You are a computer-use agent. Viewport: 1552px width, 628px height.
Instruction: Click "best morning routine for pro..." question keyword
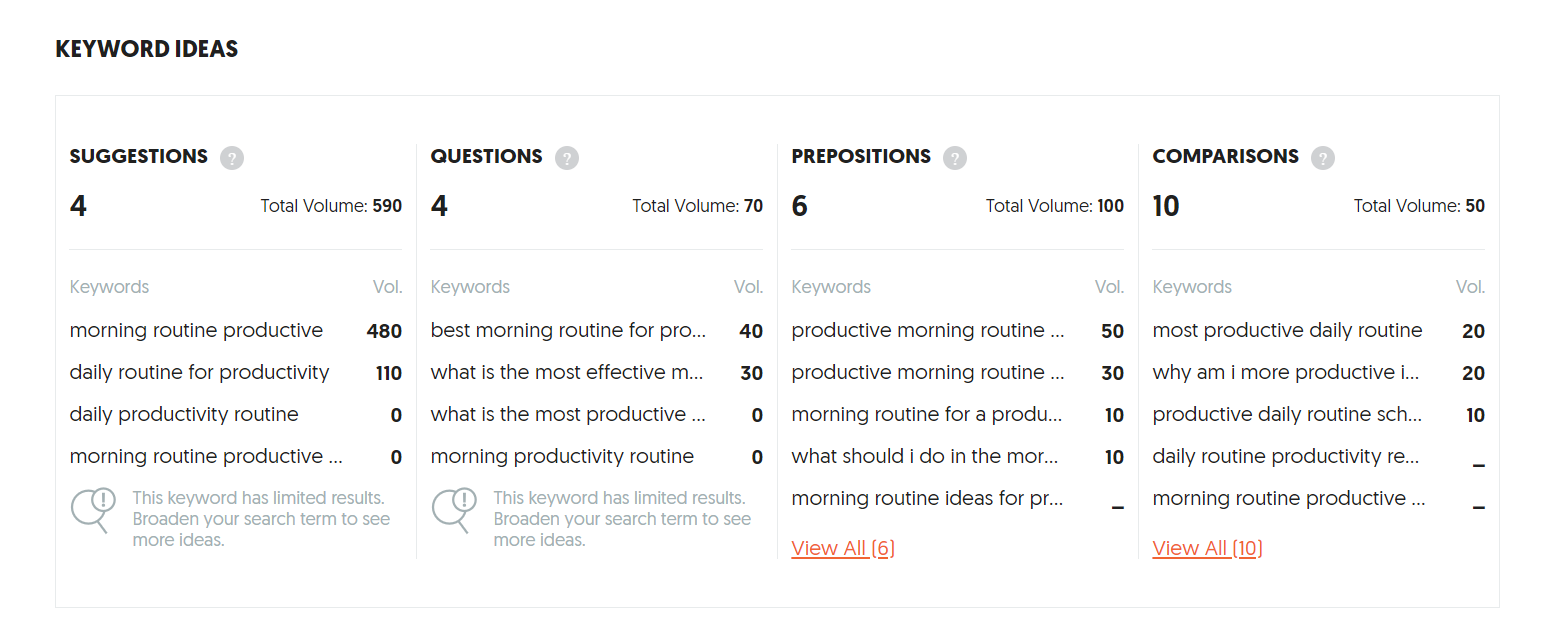click(x=568, y=330)
